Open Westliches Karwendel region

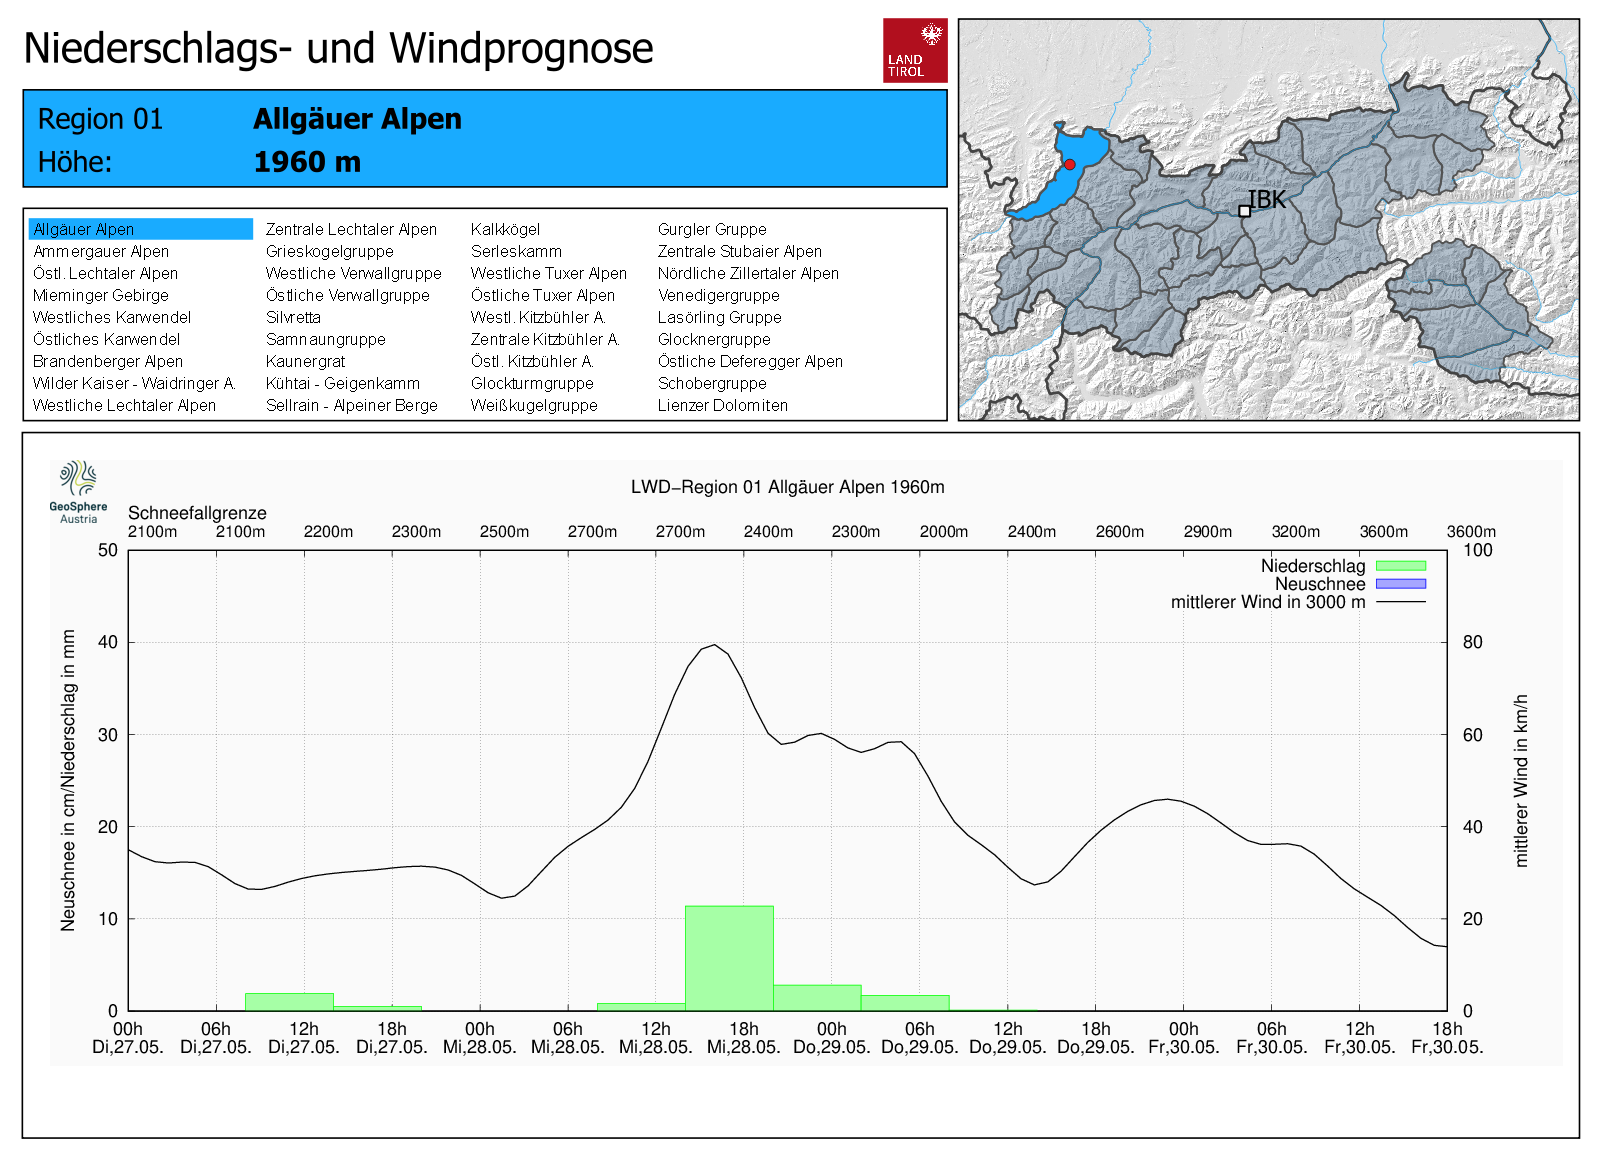pyautogui.click(x=112, y=317)
